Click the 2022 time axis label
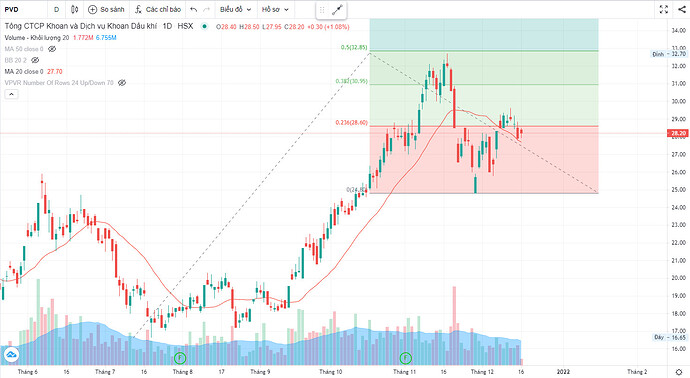The height and width of the screenshot is (378, 690). 563,372
